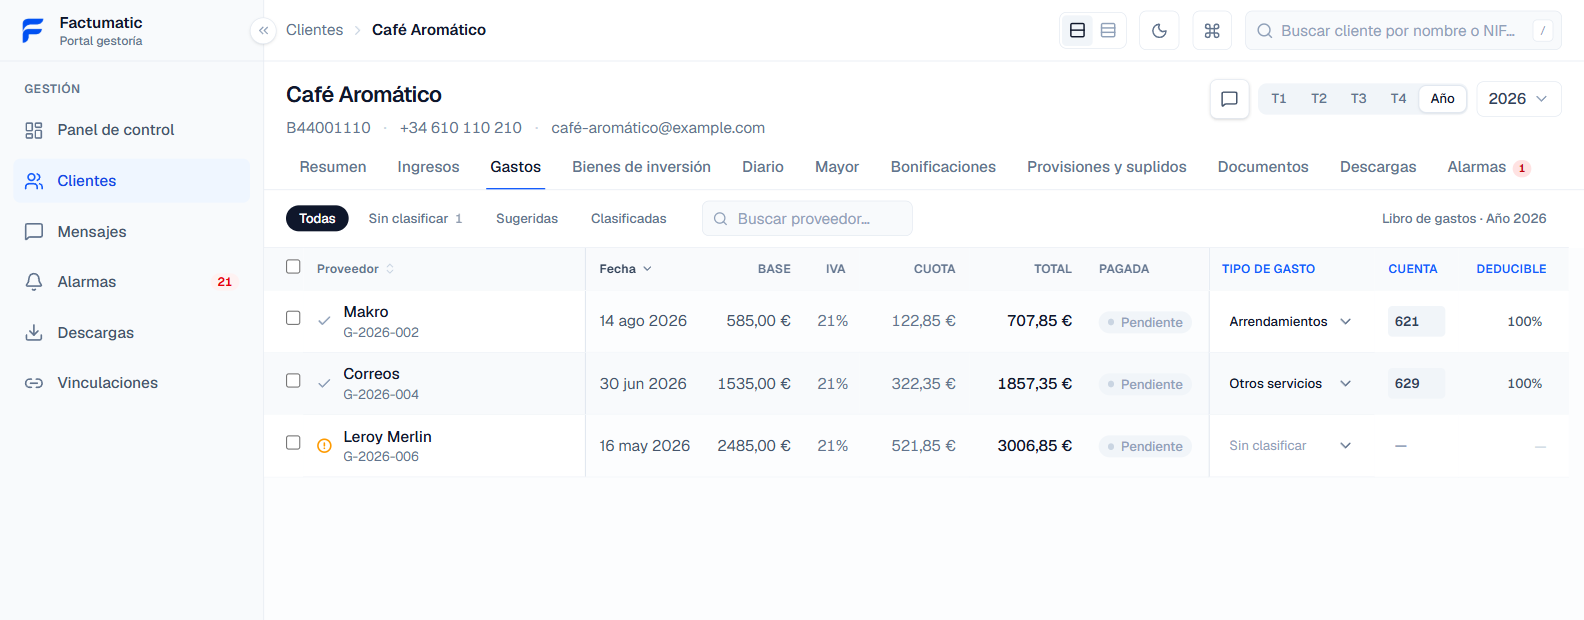Click account field 629

[1416, 384]
